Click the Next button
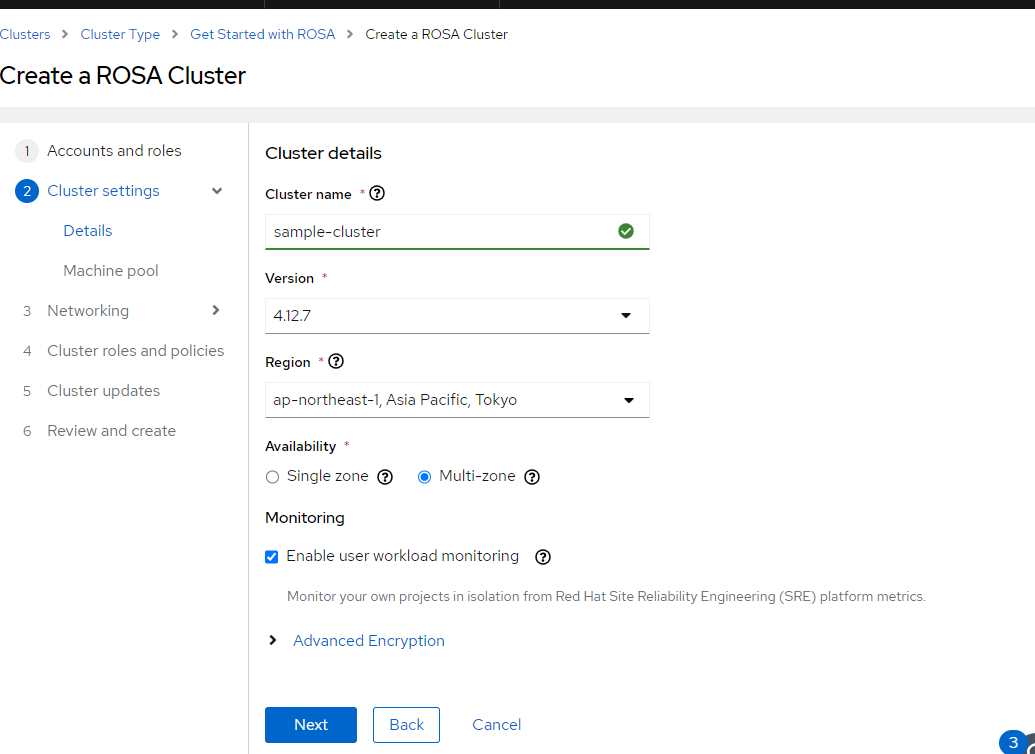1035x754 pixels. pos(311,724)
